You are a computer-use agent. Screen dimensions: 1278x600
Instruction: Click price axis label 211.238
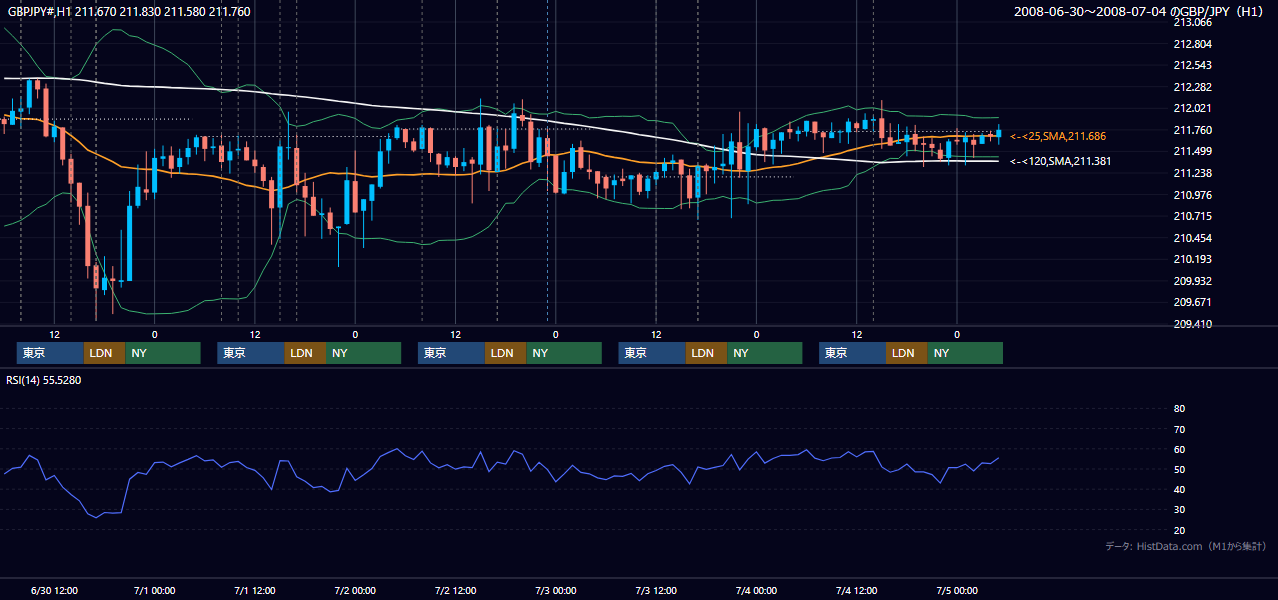pos(1191,173)
